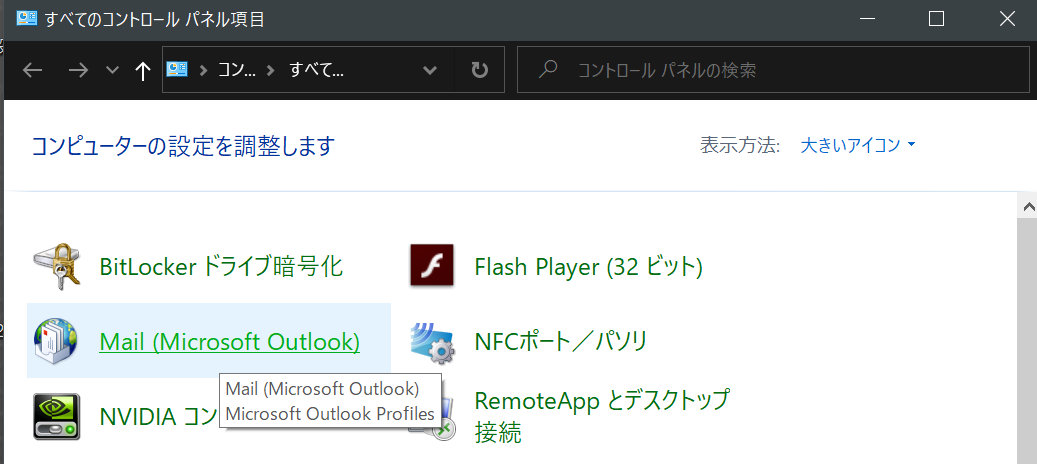Open Flash Player (32 ビット) link
This screenshot has width=1037, height=464.
(589, 266)
